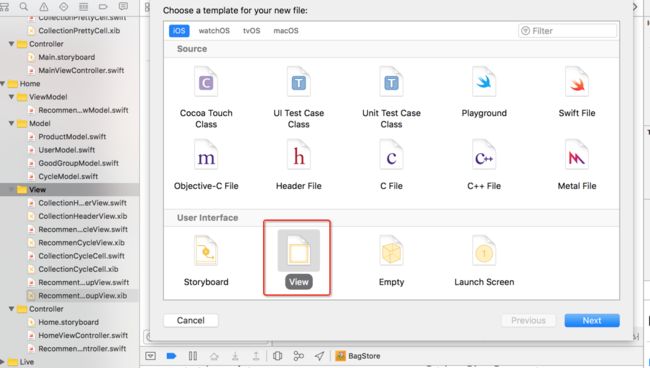Click the Filter search field
This screenshot has width=650, height=368.
pos(567,31)
